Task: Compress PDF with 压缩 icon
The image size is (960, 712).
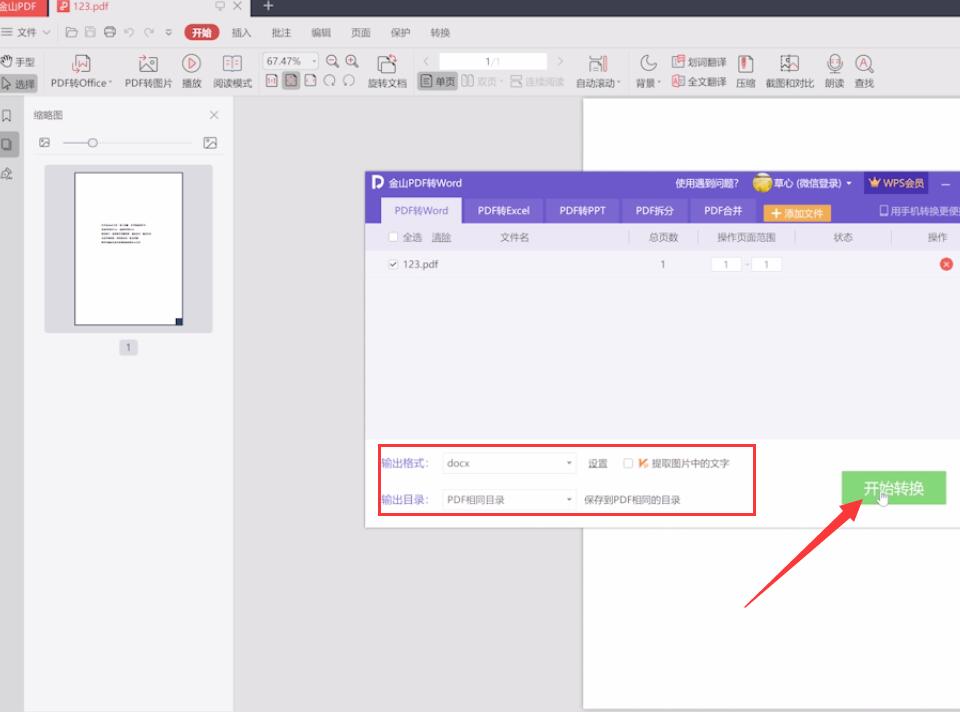Action: pyautogui.click(x=745, y=72)
